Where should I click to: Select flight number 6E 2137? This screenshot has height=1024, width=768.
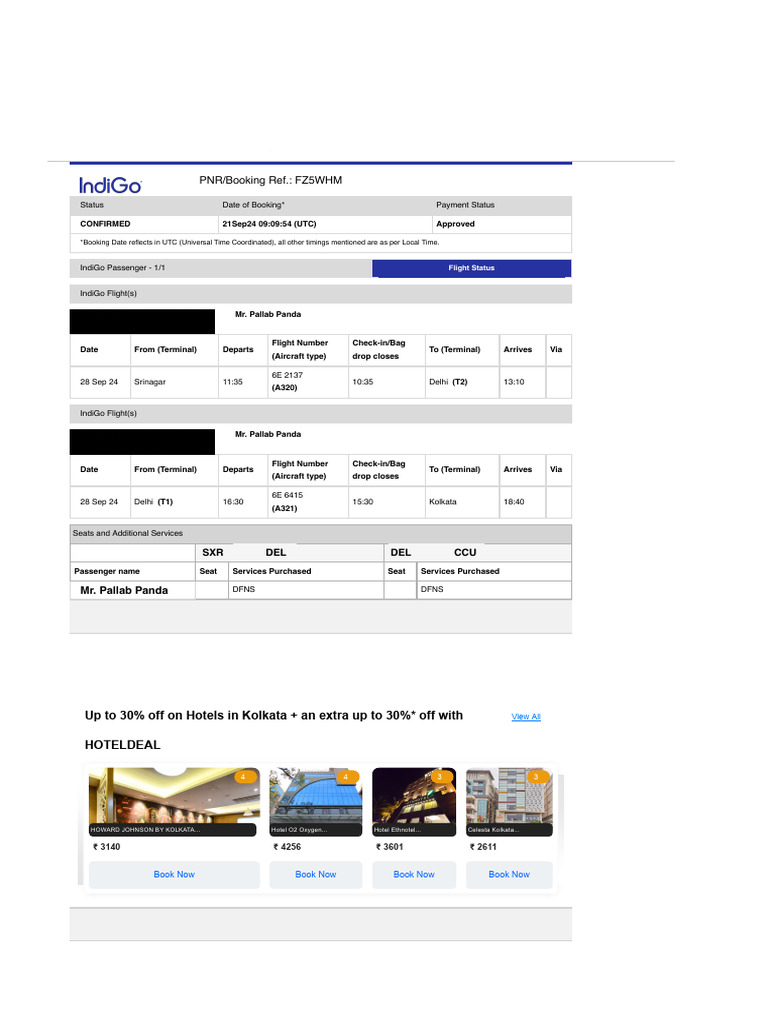coord(287,376)
